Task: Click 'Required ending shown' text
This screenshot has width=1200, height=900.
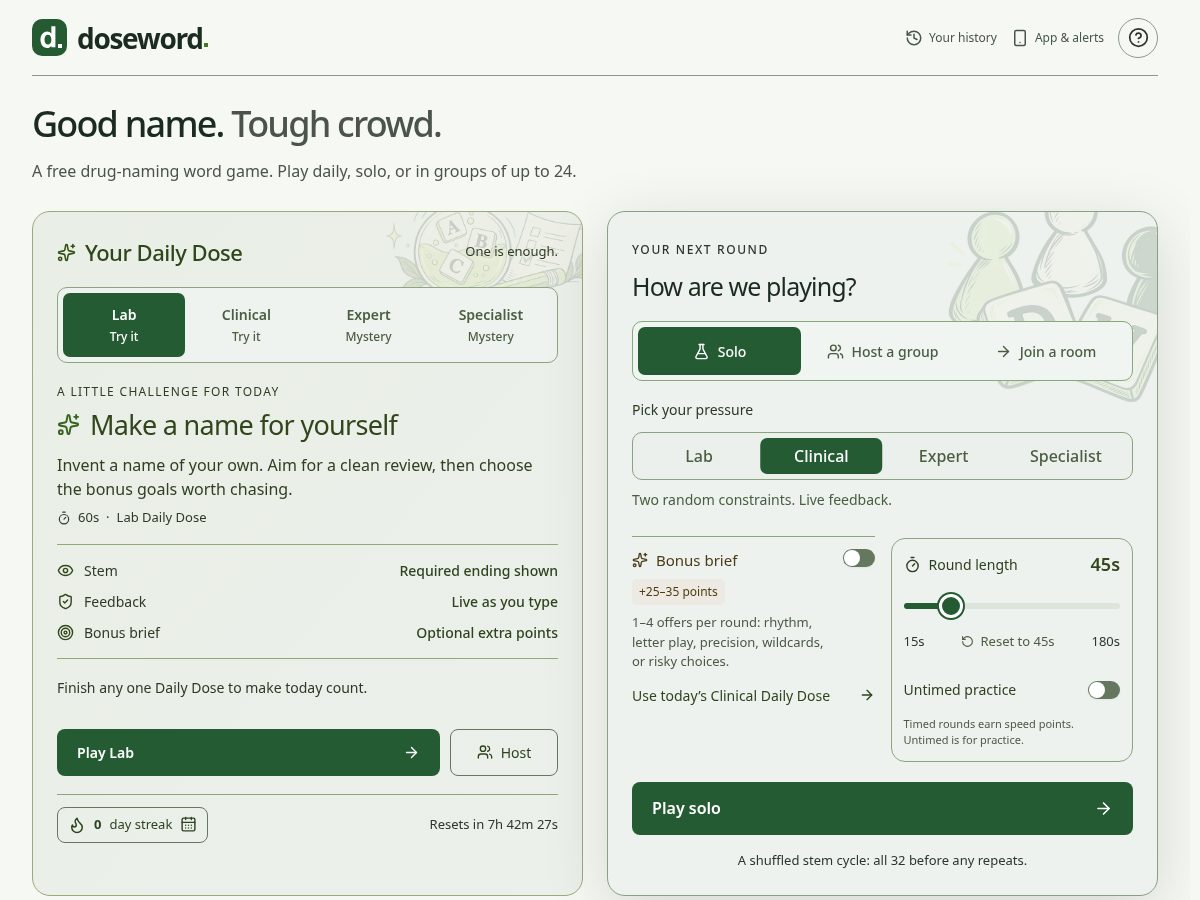Action: pos(479,571)
